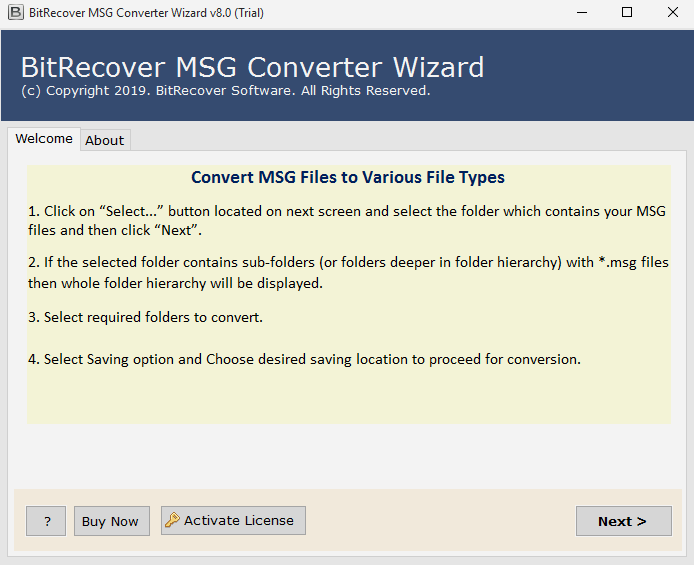694x565 pixels.
Task: Click the key icon on Activate License
Action: (x=172, y=520)
